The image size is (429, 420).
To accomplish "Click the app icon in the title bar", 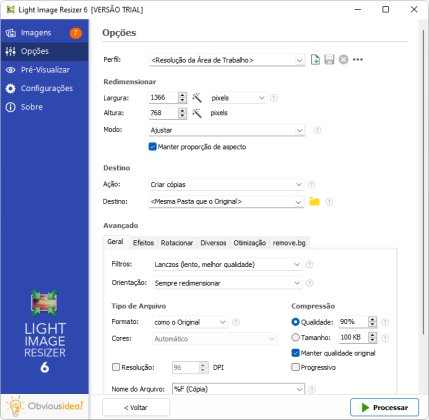I will [x=11, y=10].
